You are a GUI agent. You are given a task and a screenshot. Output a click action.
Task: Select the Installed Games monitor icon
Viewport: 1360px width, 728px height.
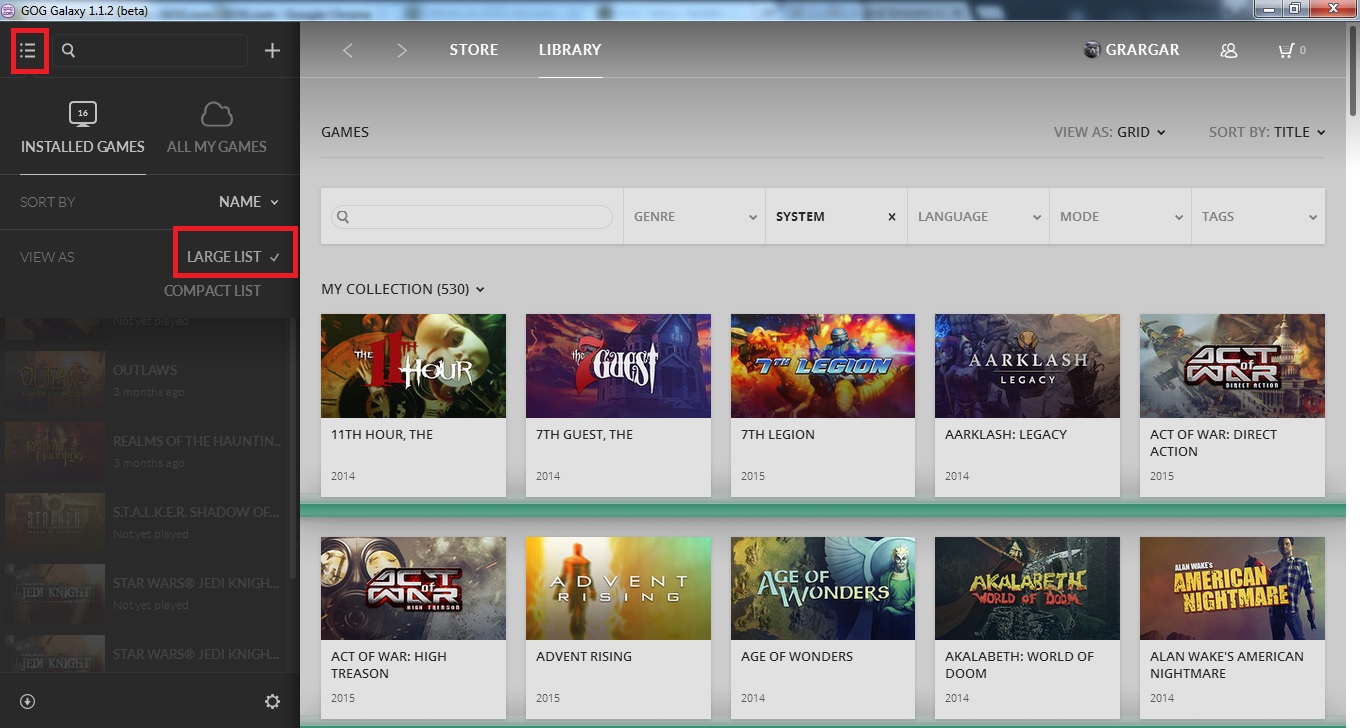coord(83,113)
